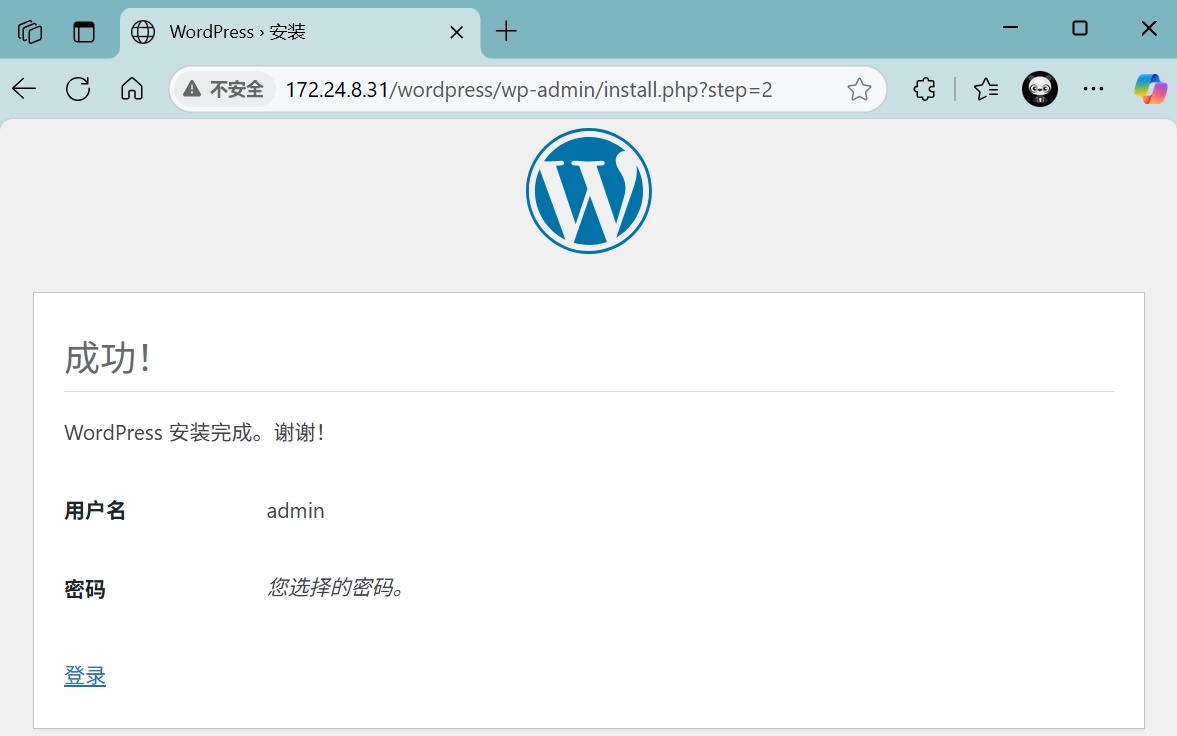Screen dimensions: 1177x736
Task: Add this page to favorites with star
Action: pyautogui.click(x=859, y=90)
